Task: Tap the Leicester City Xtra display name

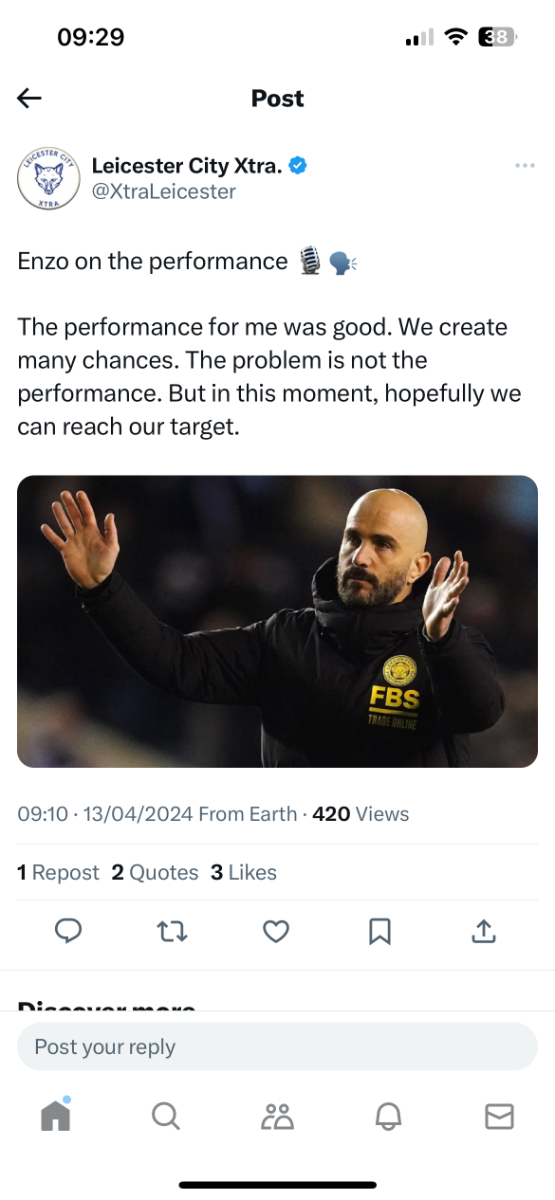Action: [x=187, y=166]
